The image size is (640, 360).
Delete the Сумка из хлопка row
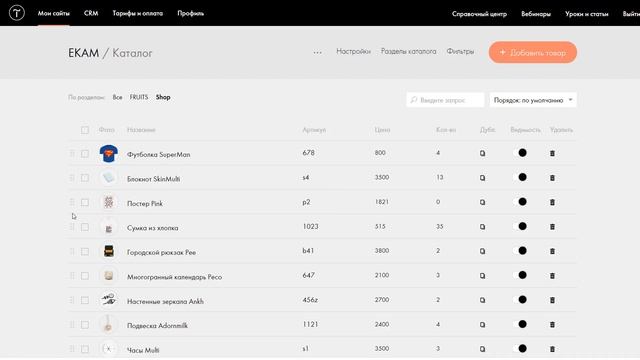pos(552,227)
